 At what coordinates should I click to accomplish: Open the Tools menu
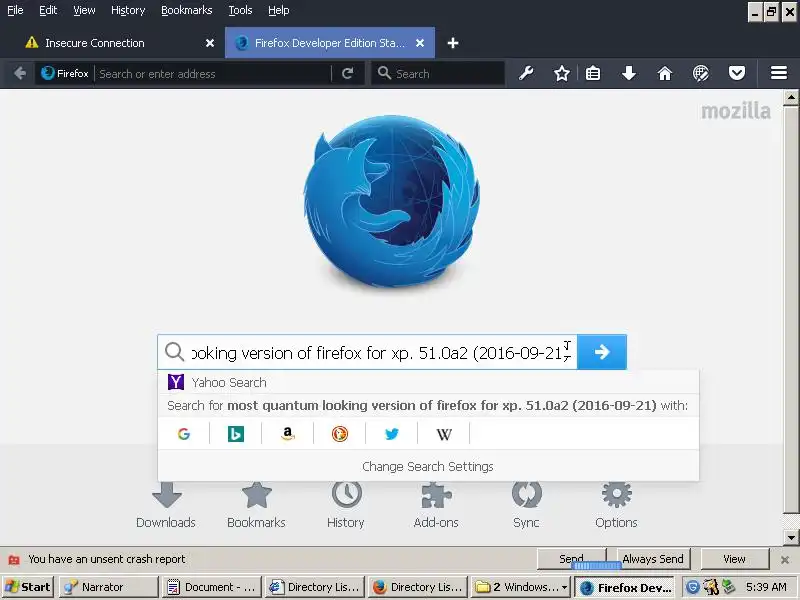tap(240, 10)
